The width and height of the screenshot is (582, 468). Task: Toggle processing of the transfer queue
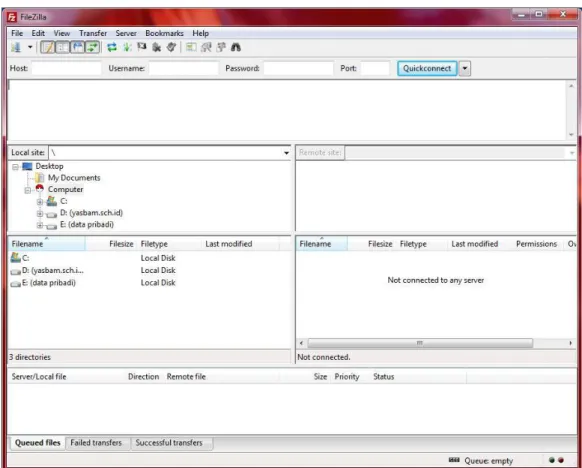(127, 47)
